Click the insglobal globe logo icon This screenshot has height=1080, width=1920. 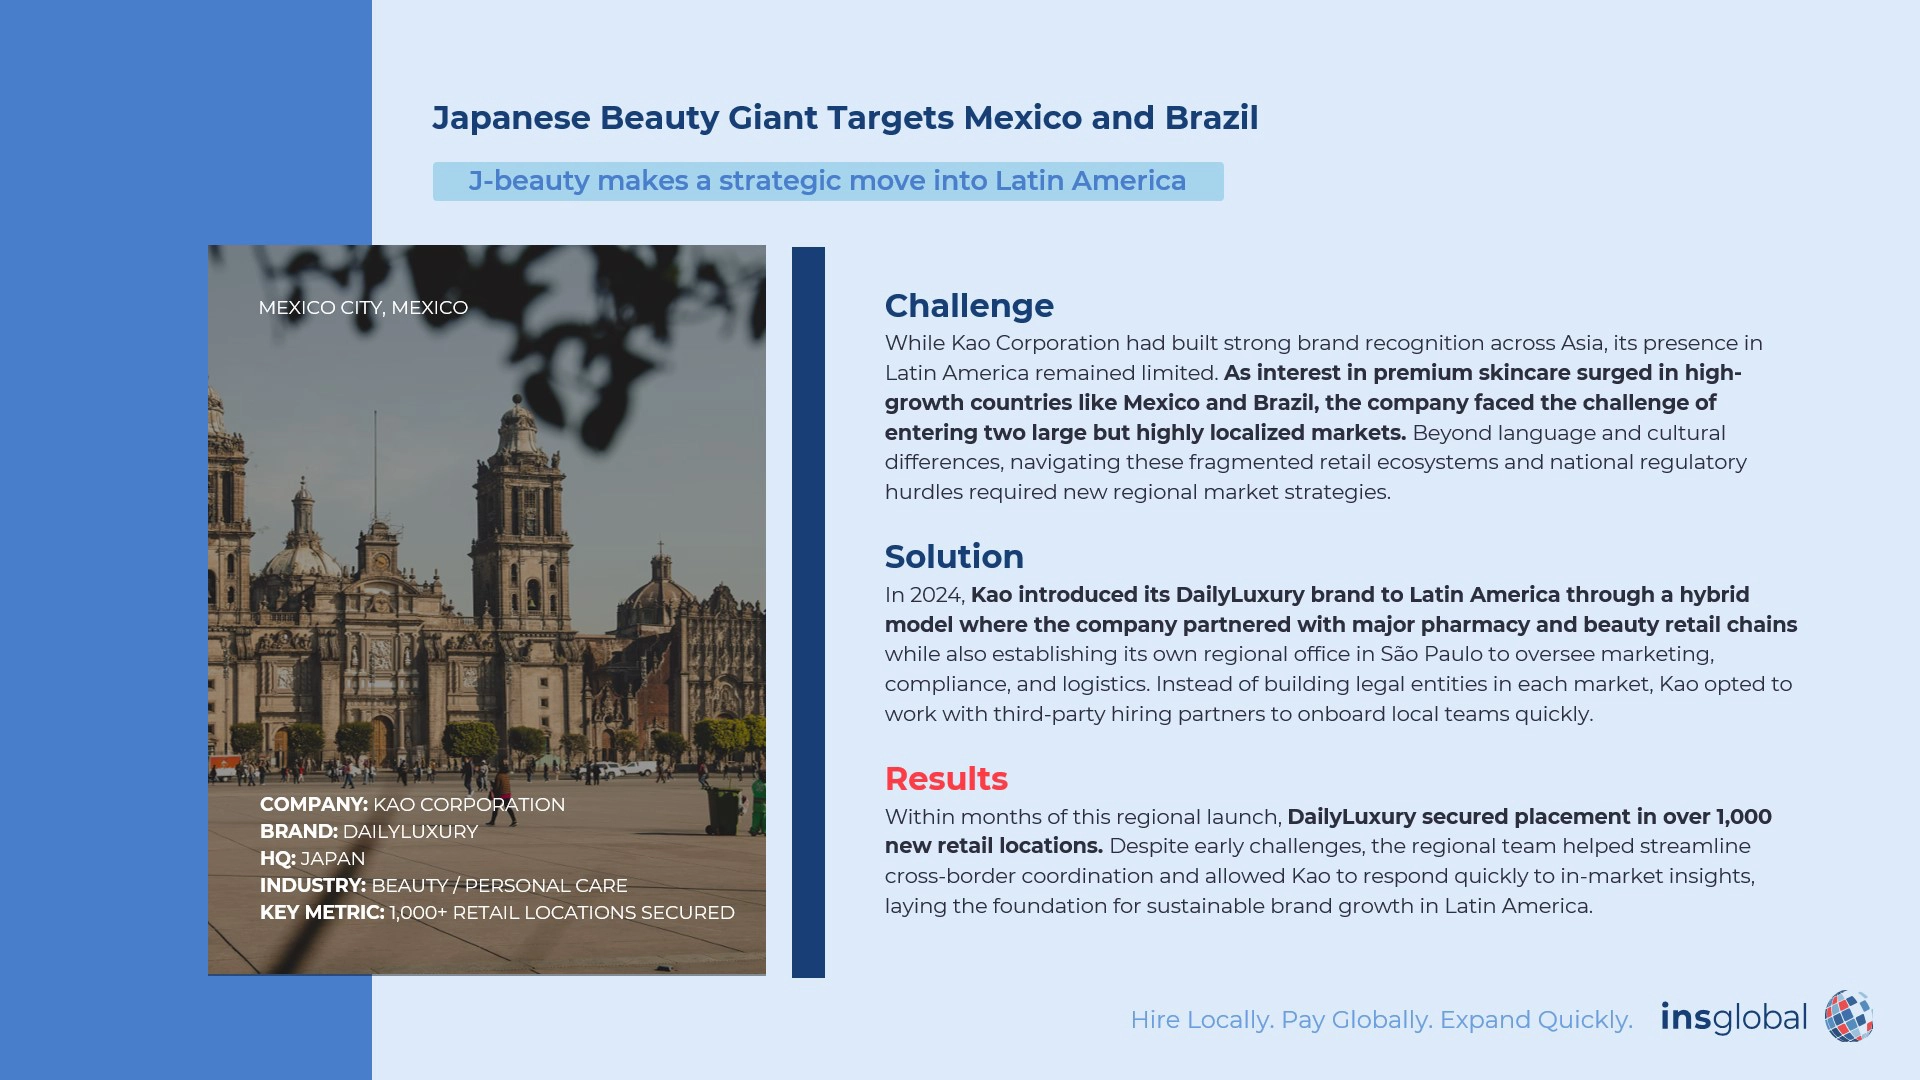pyautogui.click(x=1848, y=1016)
